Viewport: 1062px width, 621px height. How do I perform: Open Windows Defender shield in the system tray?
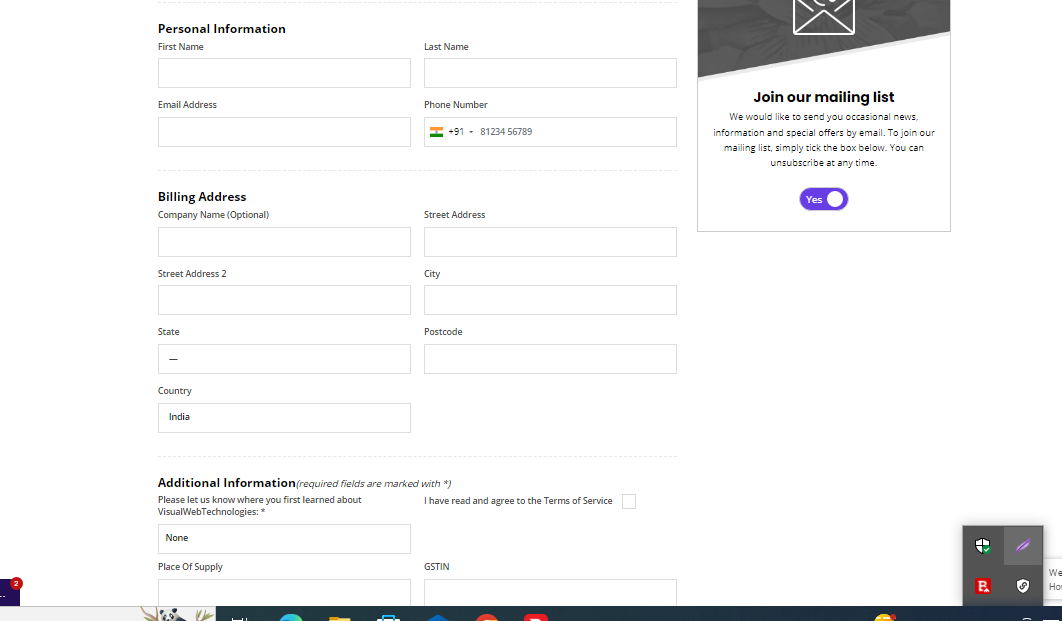tap(983, 546)
